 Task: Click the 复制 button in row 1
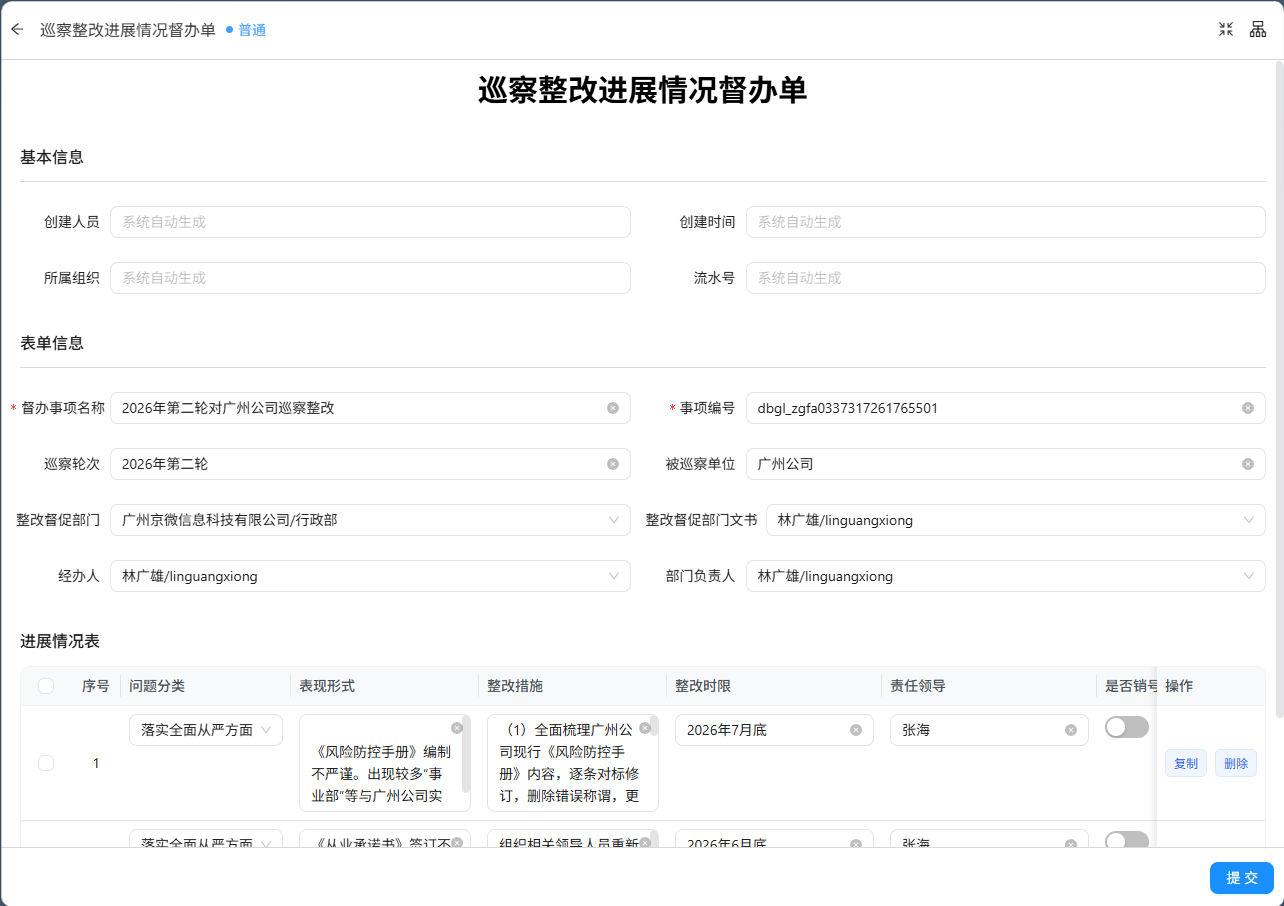1186,763
